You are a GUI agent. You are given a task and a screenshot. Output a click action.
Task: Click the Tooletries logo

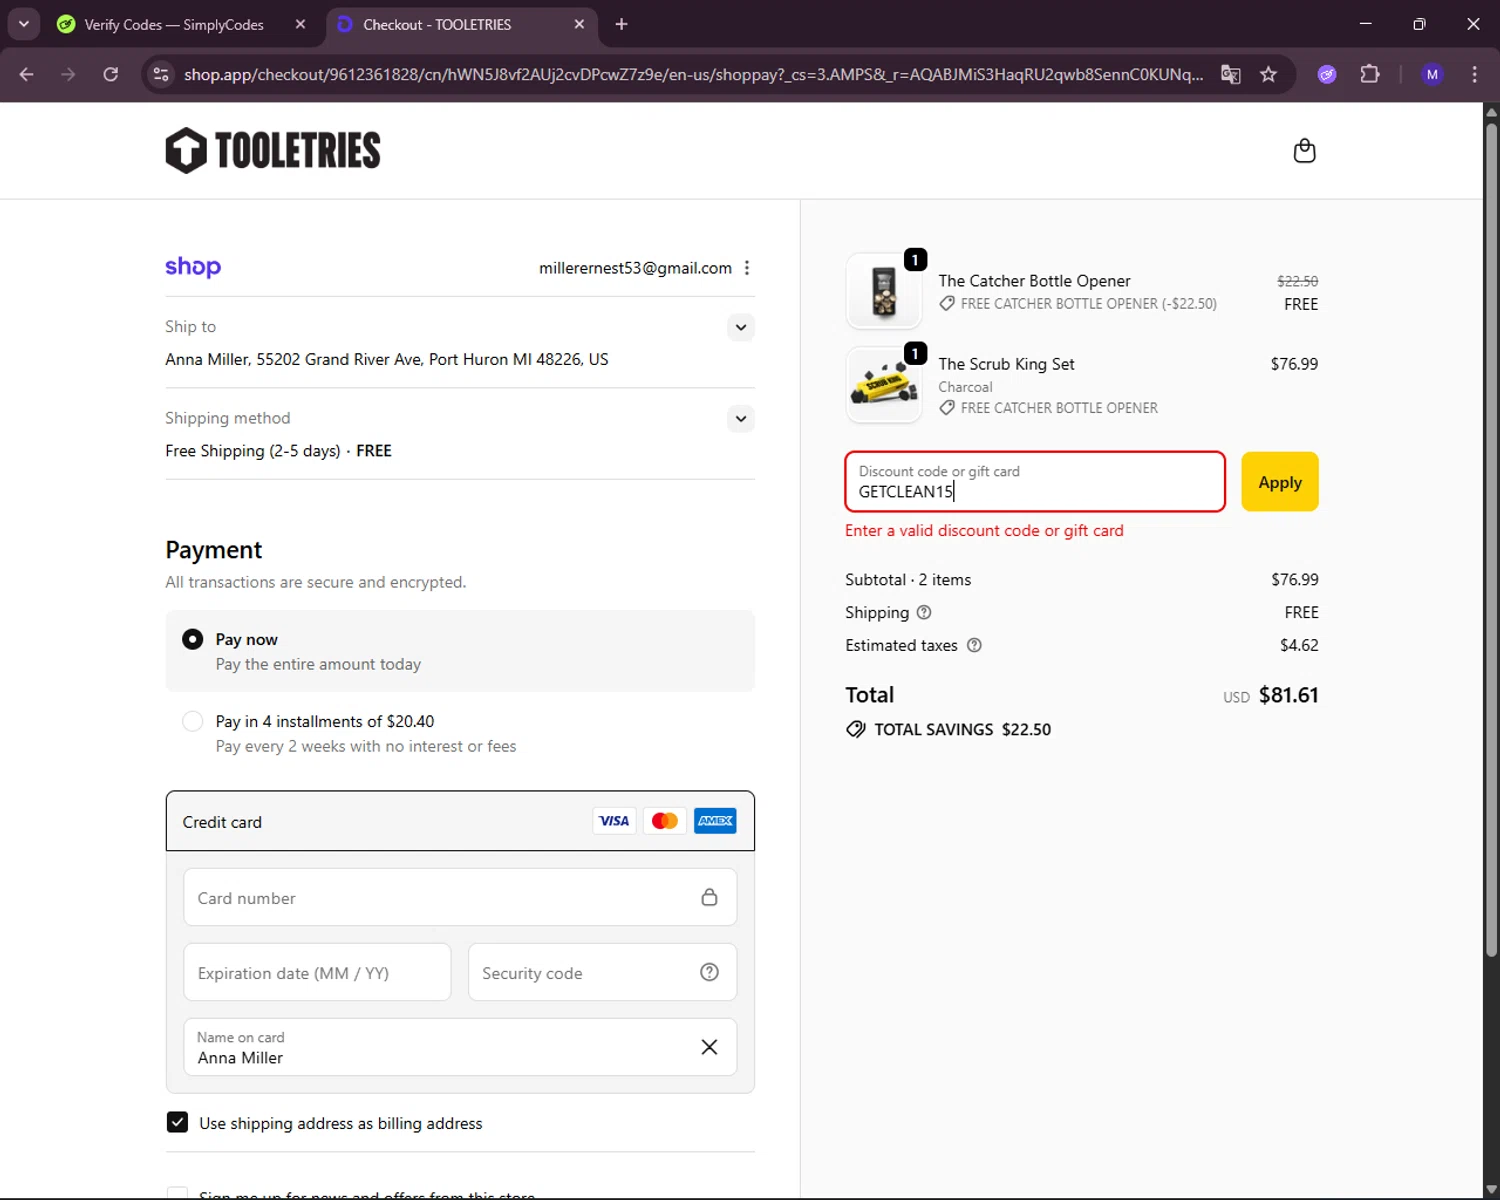pos(273,151)
